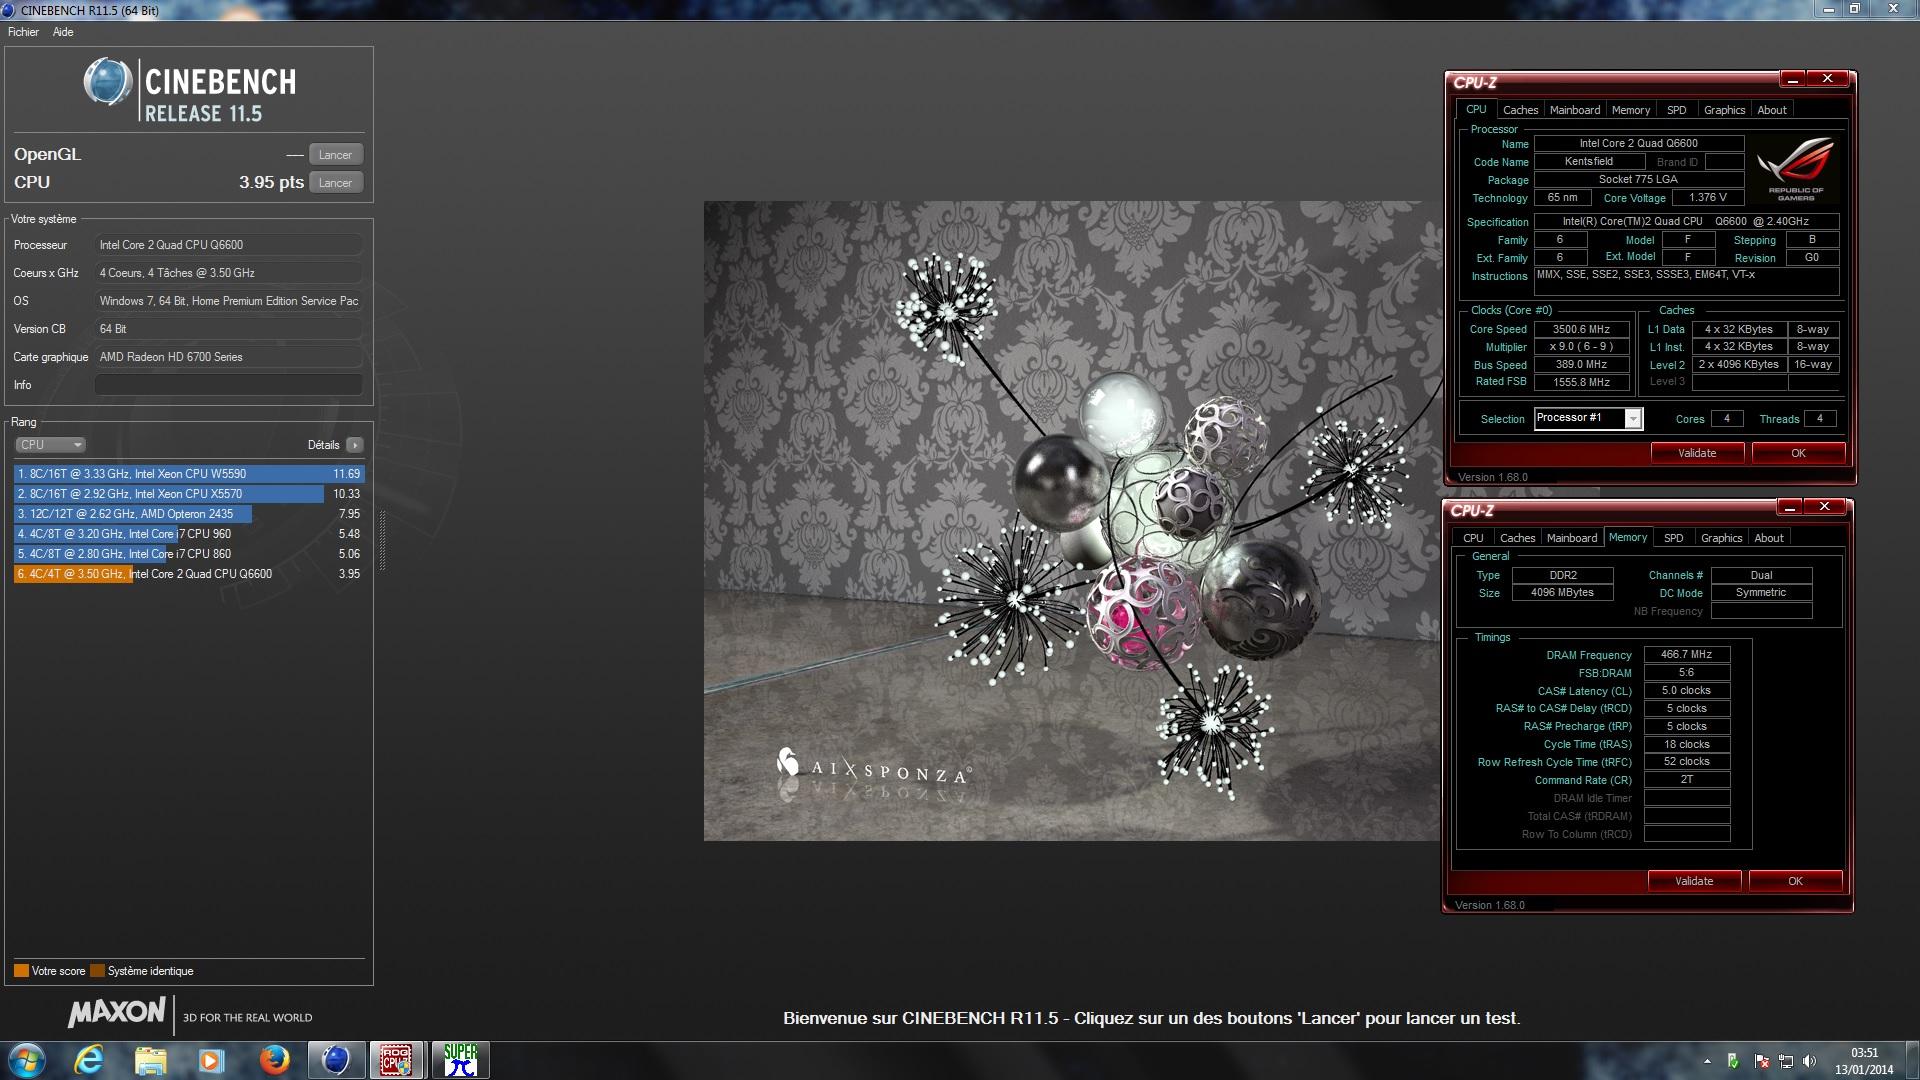Click the Cinebench title bar app icon

point(8,10)
